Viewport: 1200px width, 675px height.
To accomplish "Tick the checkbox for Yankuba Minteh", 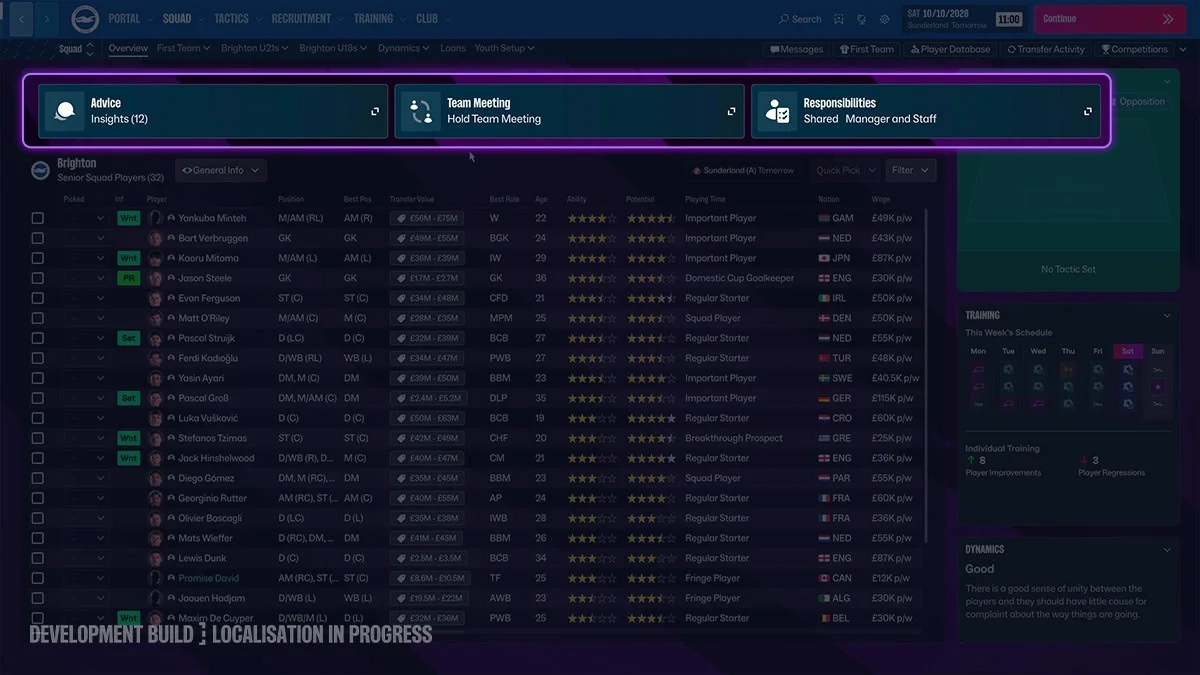I will click(x=38, y=218).
